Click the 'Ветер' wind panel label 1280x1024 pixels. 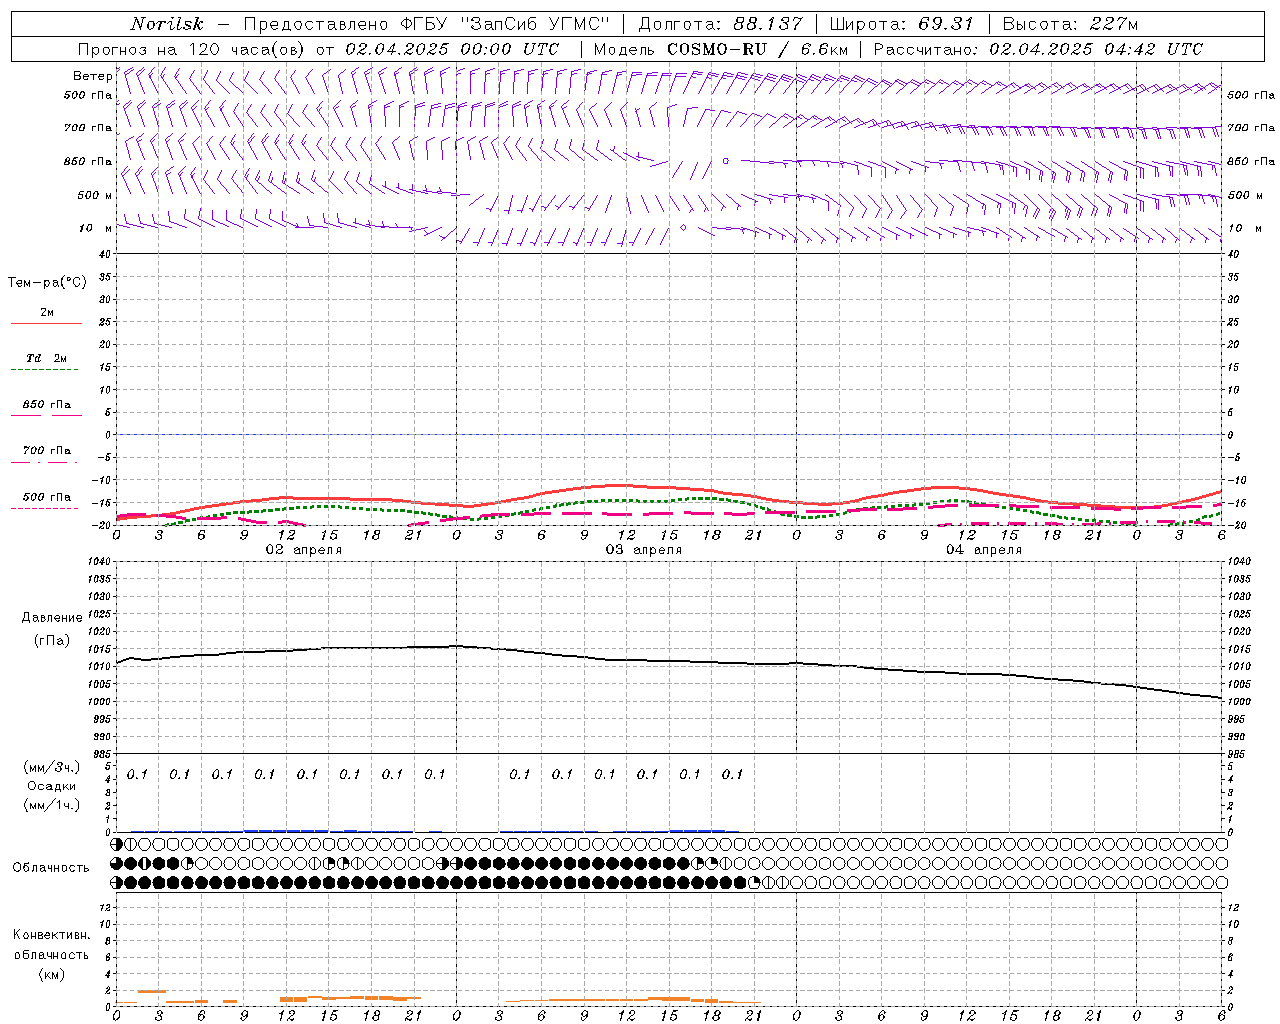(92, 76)
